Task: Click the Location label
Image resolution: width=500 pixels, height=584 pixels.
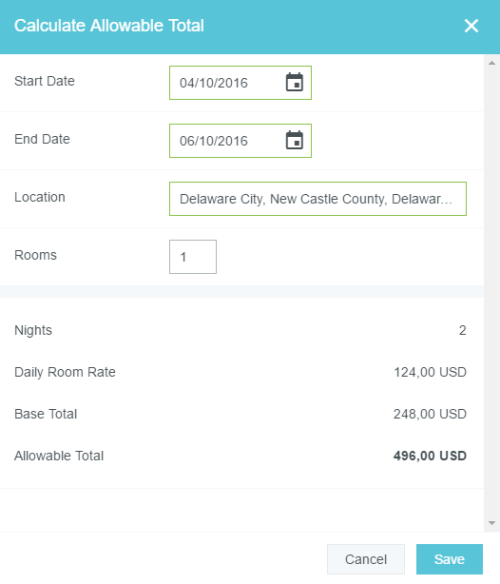Action: point(40,197)
